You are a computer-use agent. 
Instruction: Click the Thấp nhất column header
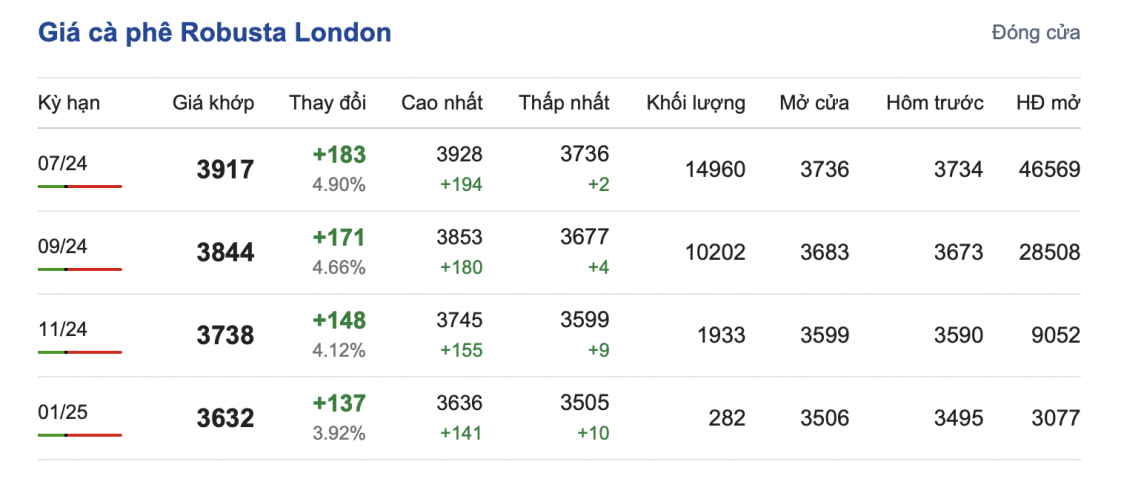(x=563, y=103)
